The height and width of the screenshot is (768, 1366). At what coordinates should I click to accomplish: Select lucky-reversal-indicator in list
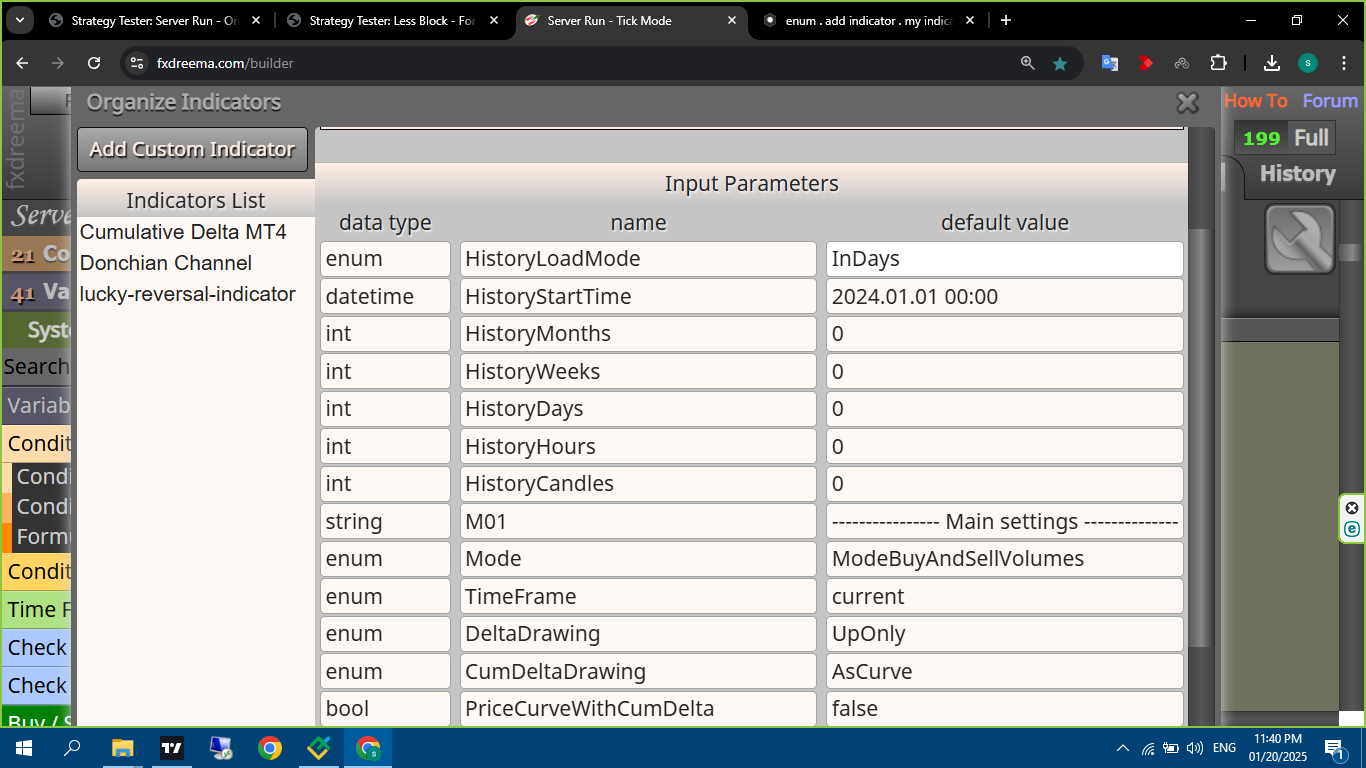pyautogui.click(x=188, y=294)
